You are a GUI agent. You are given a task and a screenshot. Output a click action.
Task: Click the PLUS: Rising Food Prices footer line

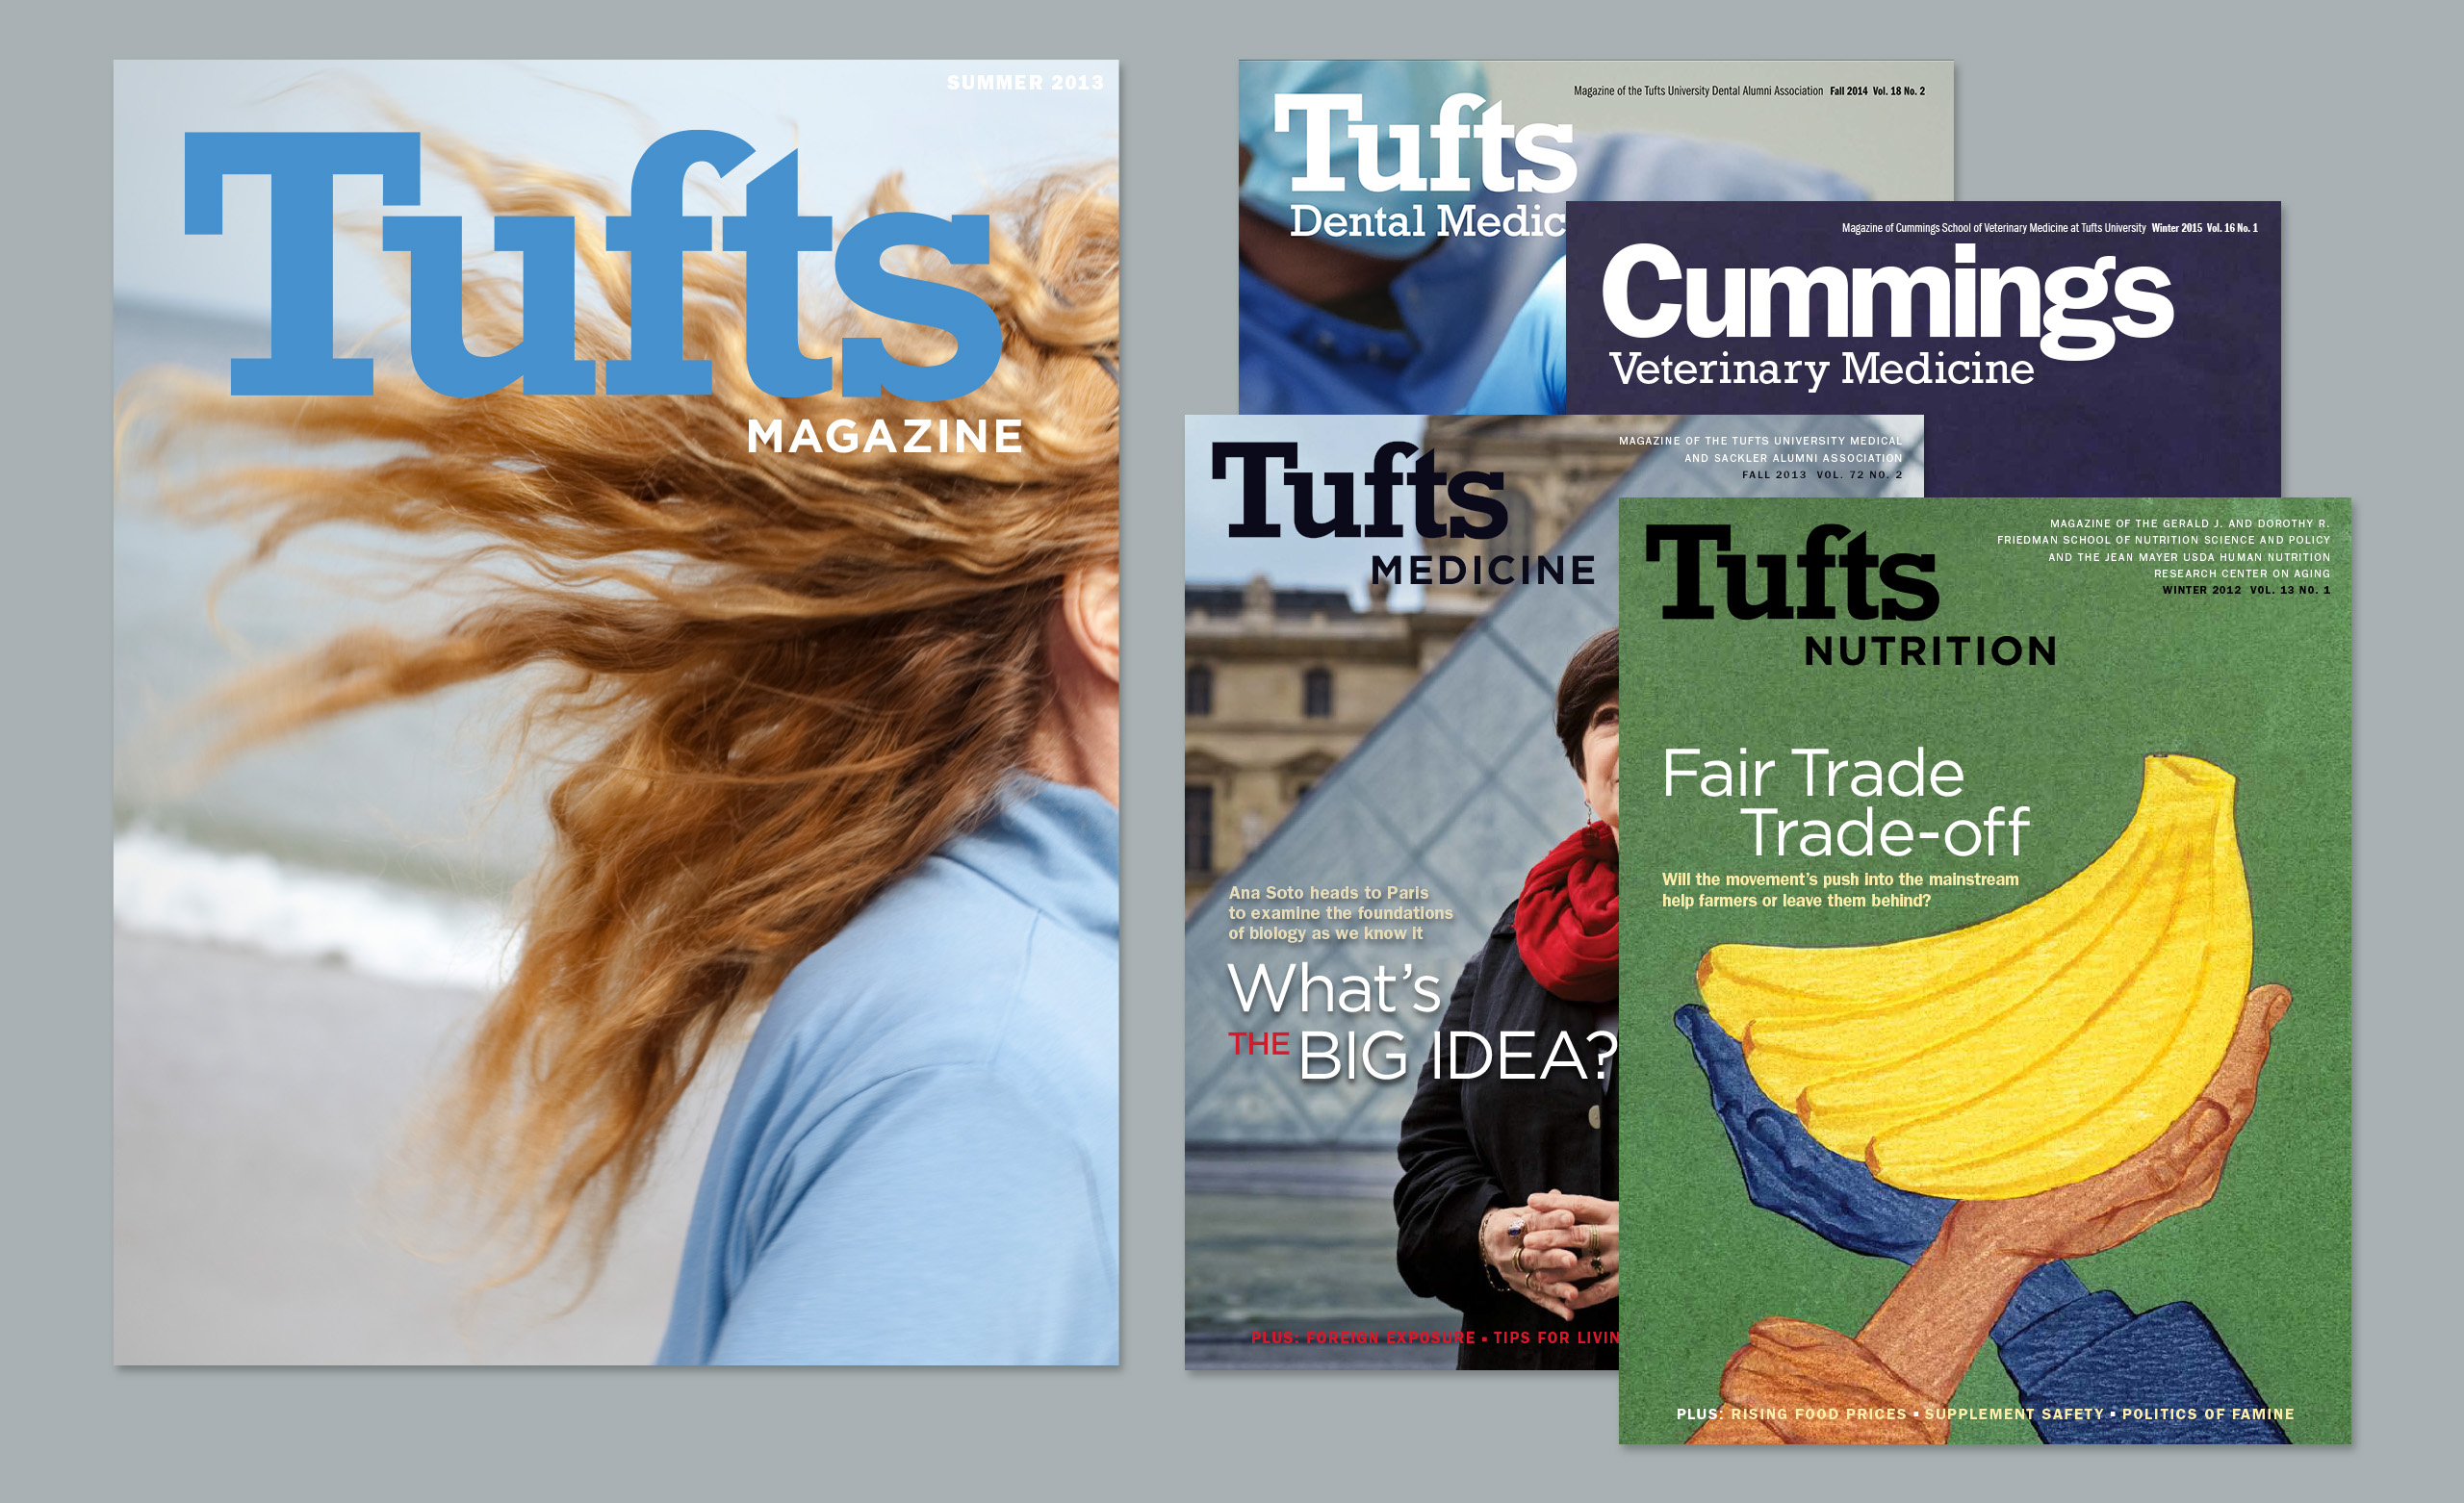(1984, 1414)
